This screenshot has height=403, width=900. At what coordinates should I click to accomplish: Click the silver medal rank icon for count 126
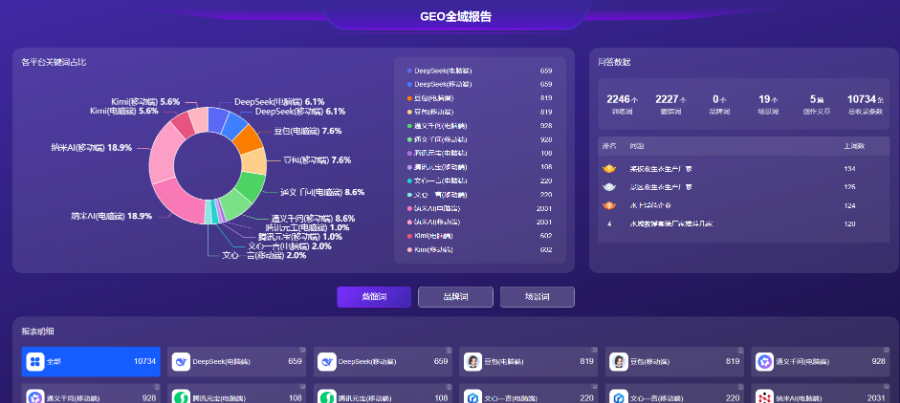609,187
